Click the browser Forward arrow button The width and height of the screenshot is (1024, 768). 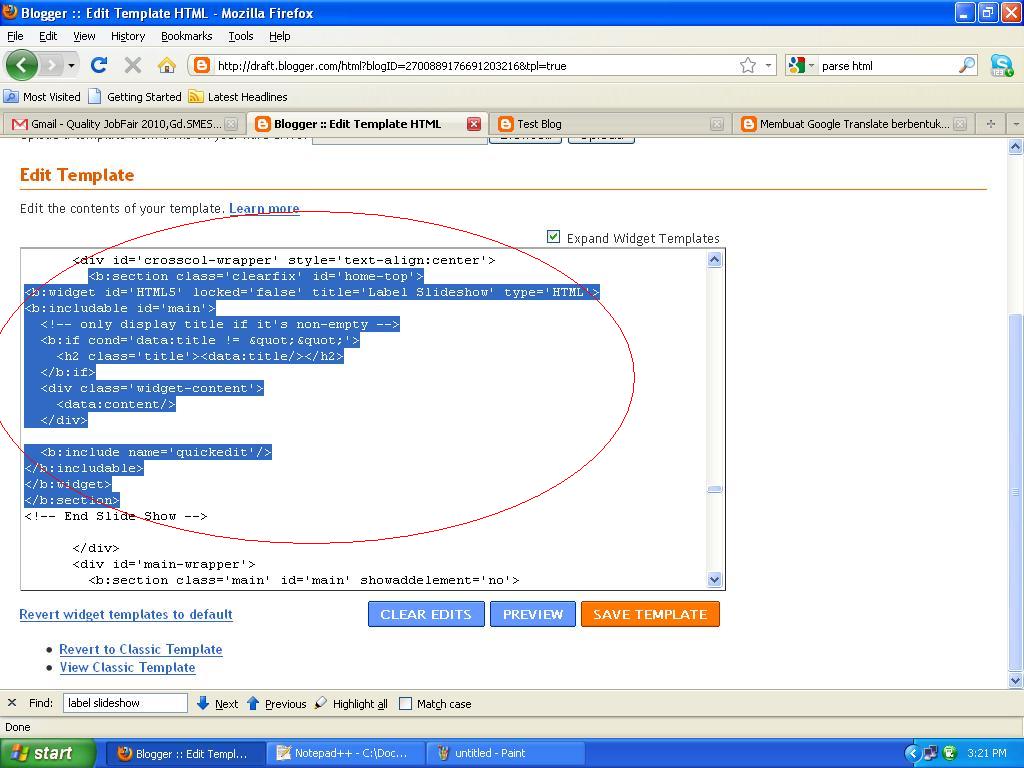(50, 65)
